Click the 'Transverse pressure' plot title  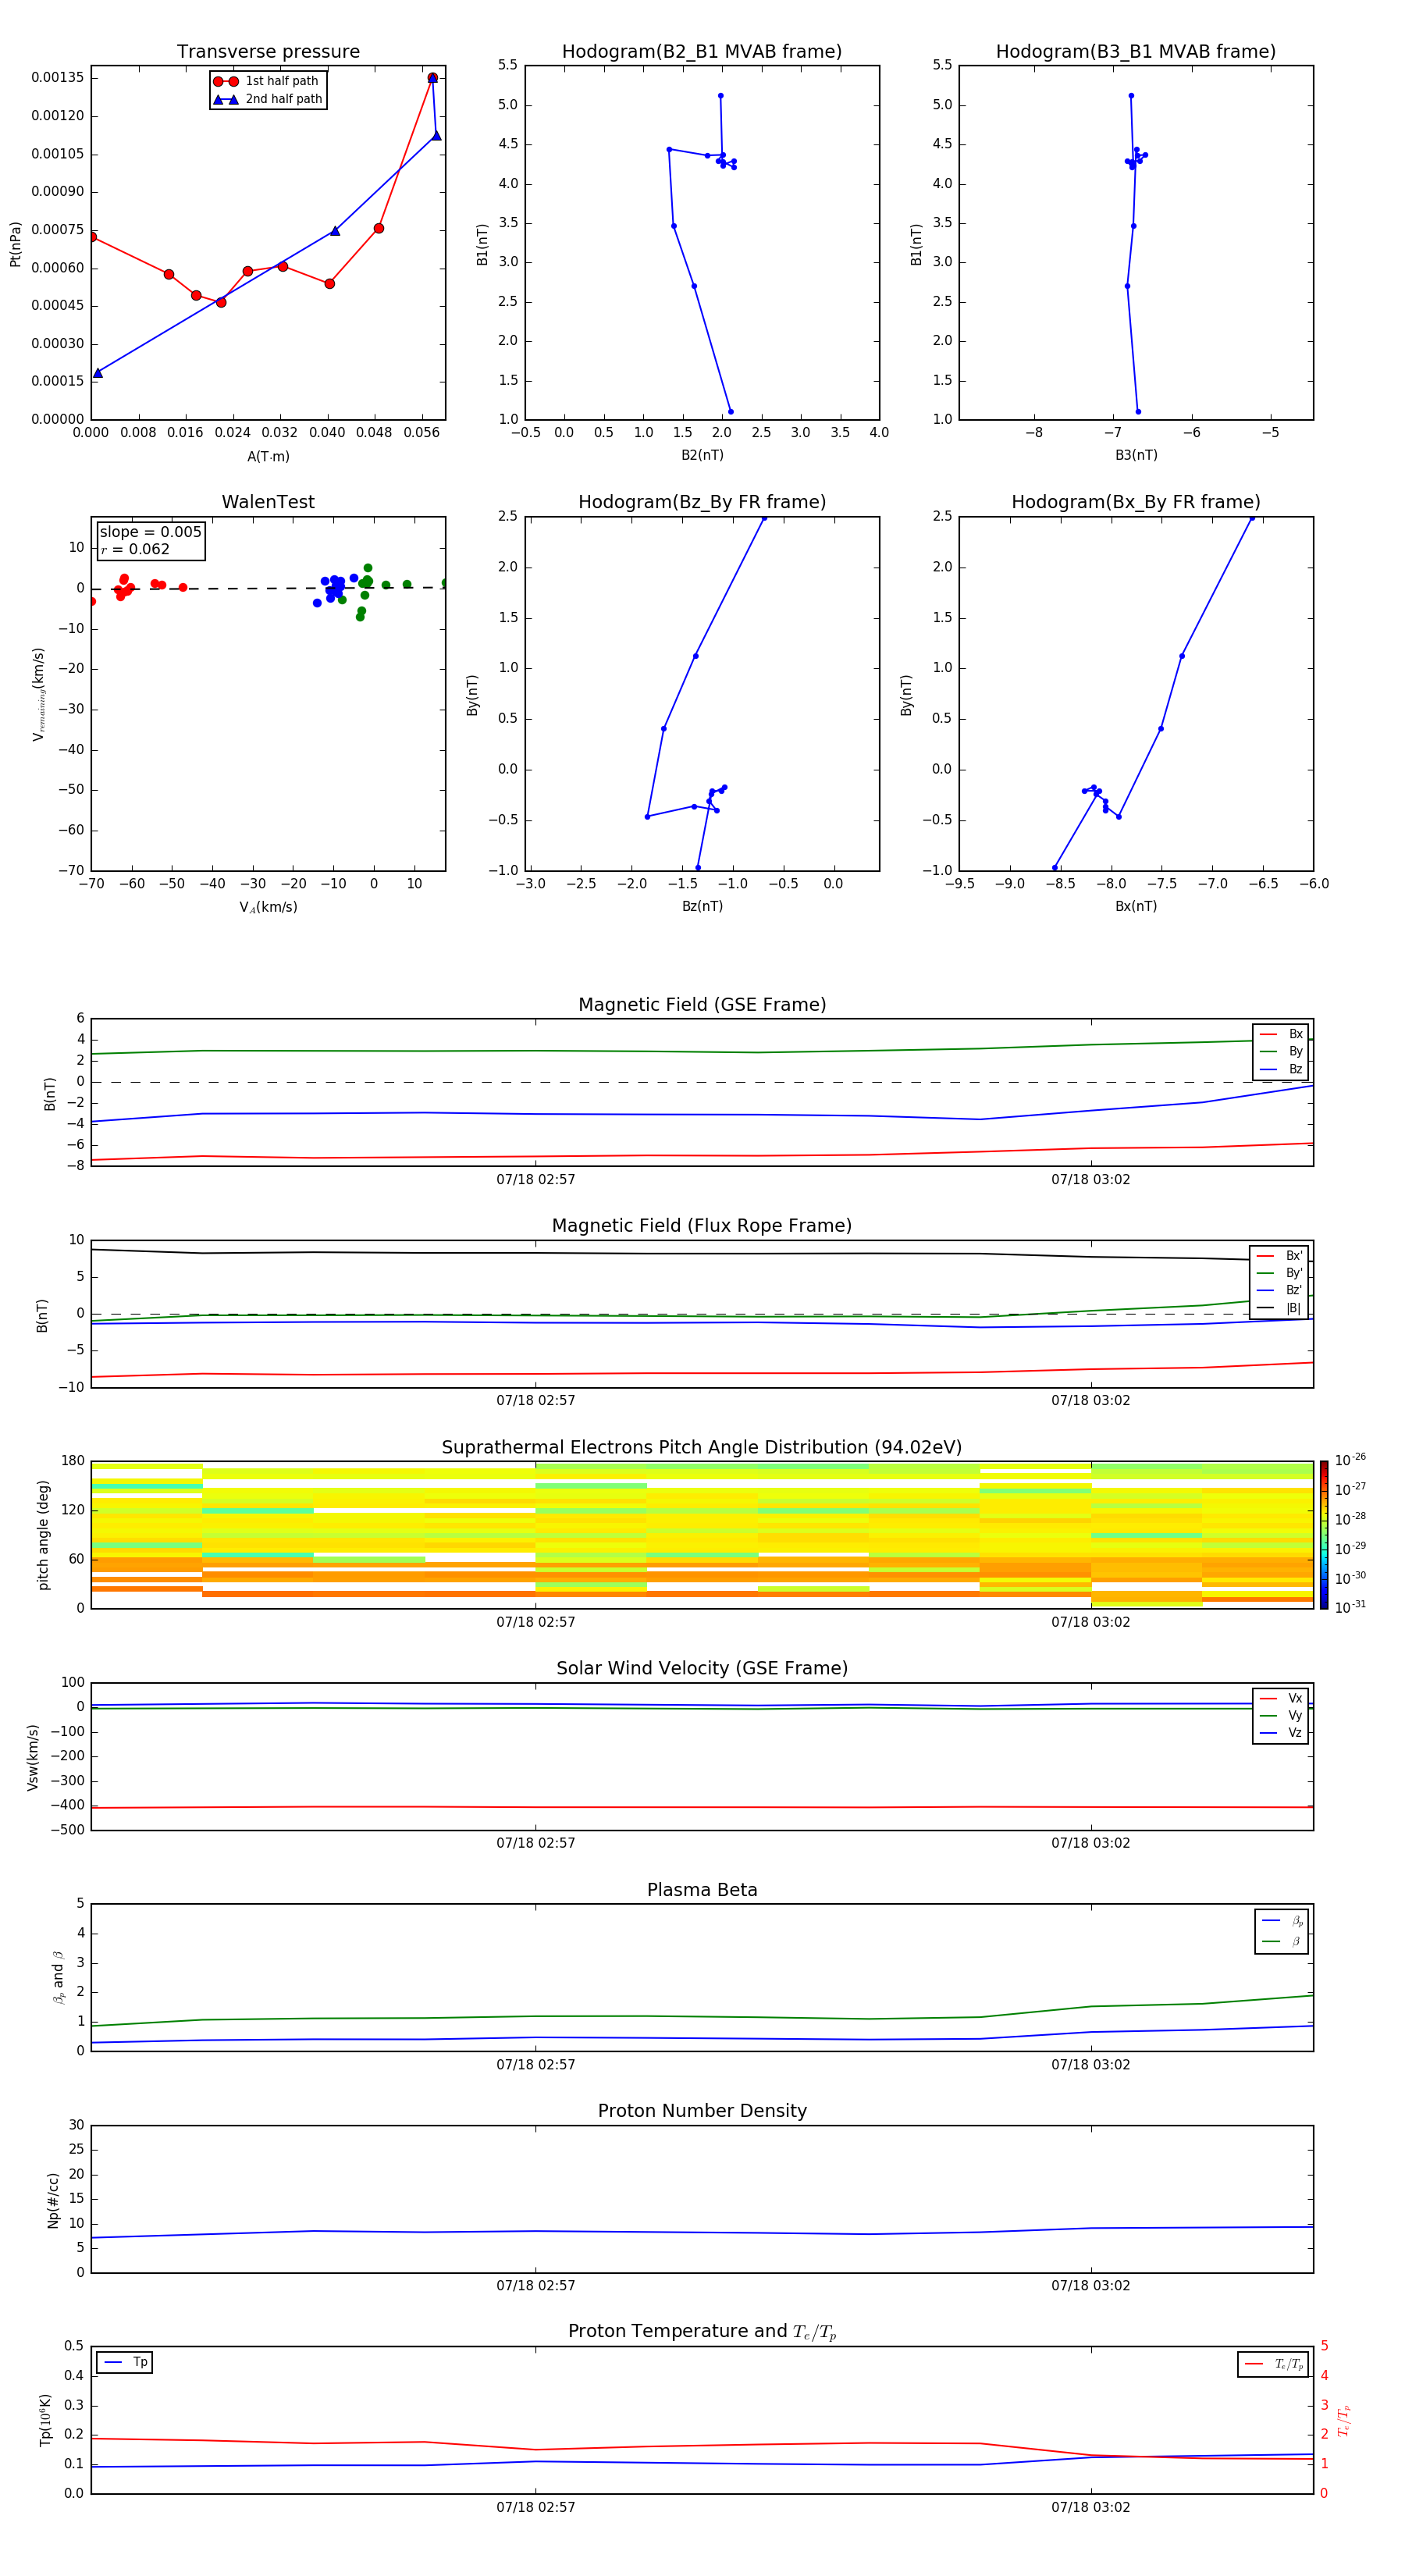[268, 52]
